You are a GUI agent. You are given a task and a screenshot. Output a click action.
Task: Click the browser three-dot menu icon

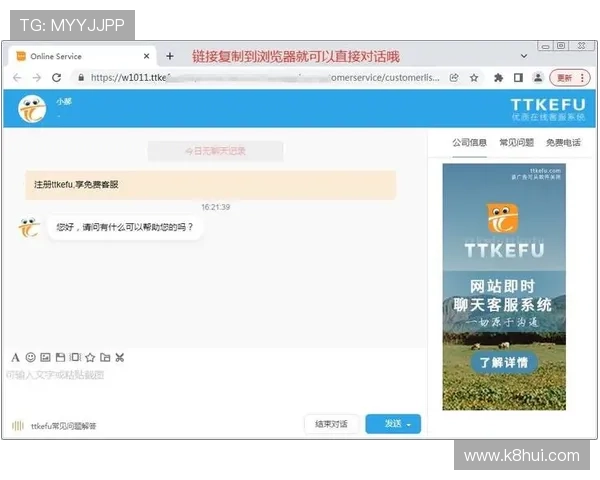[x=582, y=78]
